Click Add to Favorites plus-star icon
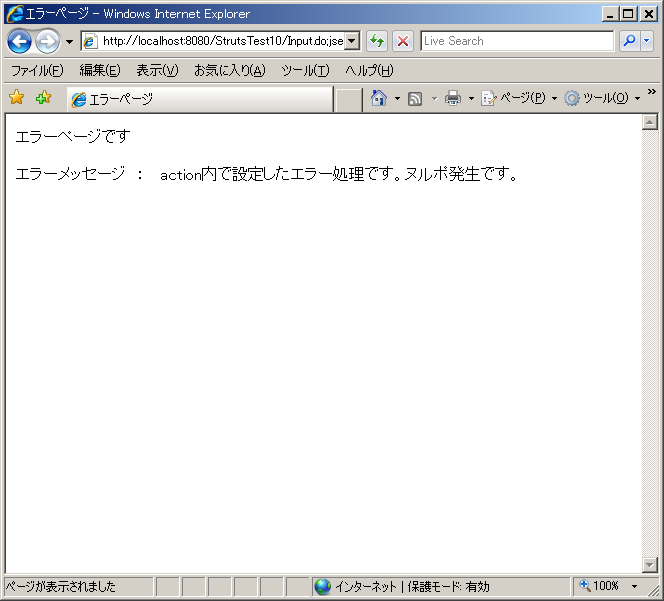Screen dimensions: 664x601 pos(43,97)
